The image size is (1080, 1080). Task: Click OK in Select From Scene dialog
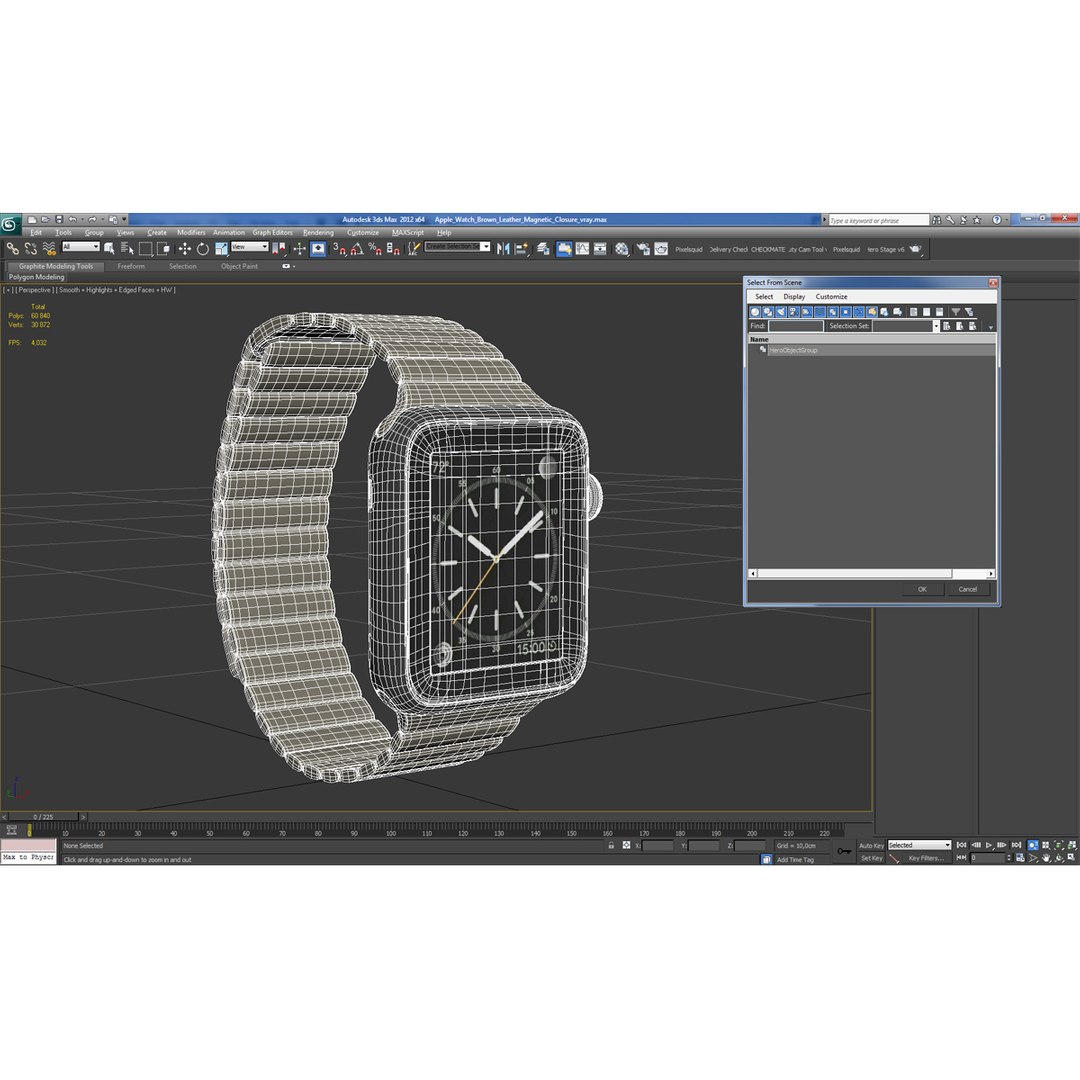(922, 589)
